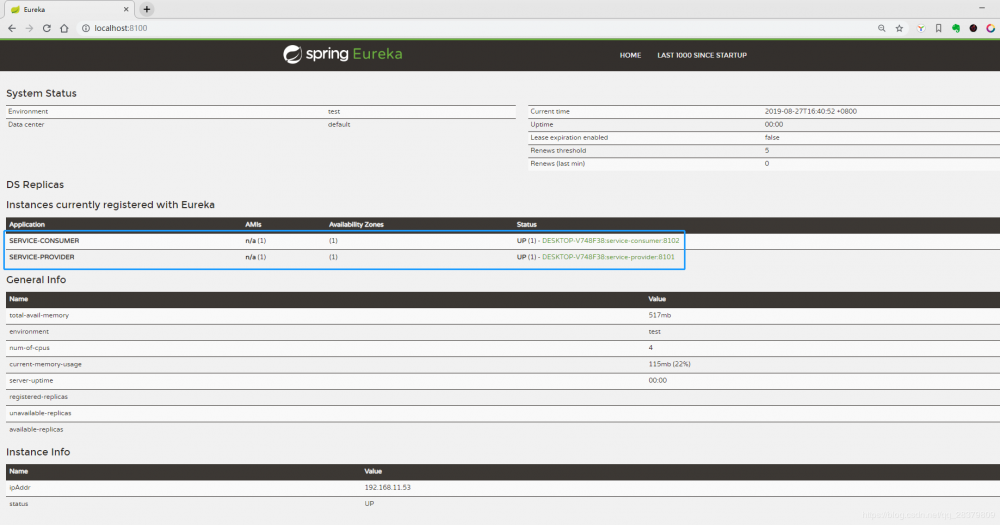Open the colorful circle extension icon
1000x525 pixels.
(x=990, y=28)
